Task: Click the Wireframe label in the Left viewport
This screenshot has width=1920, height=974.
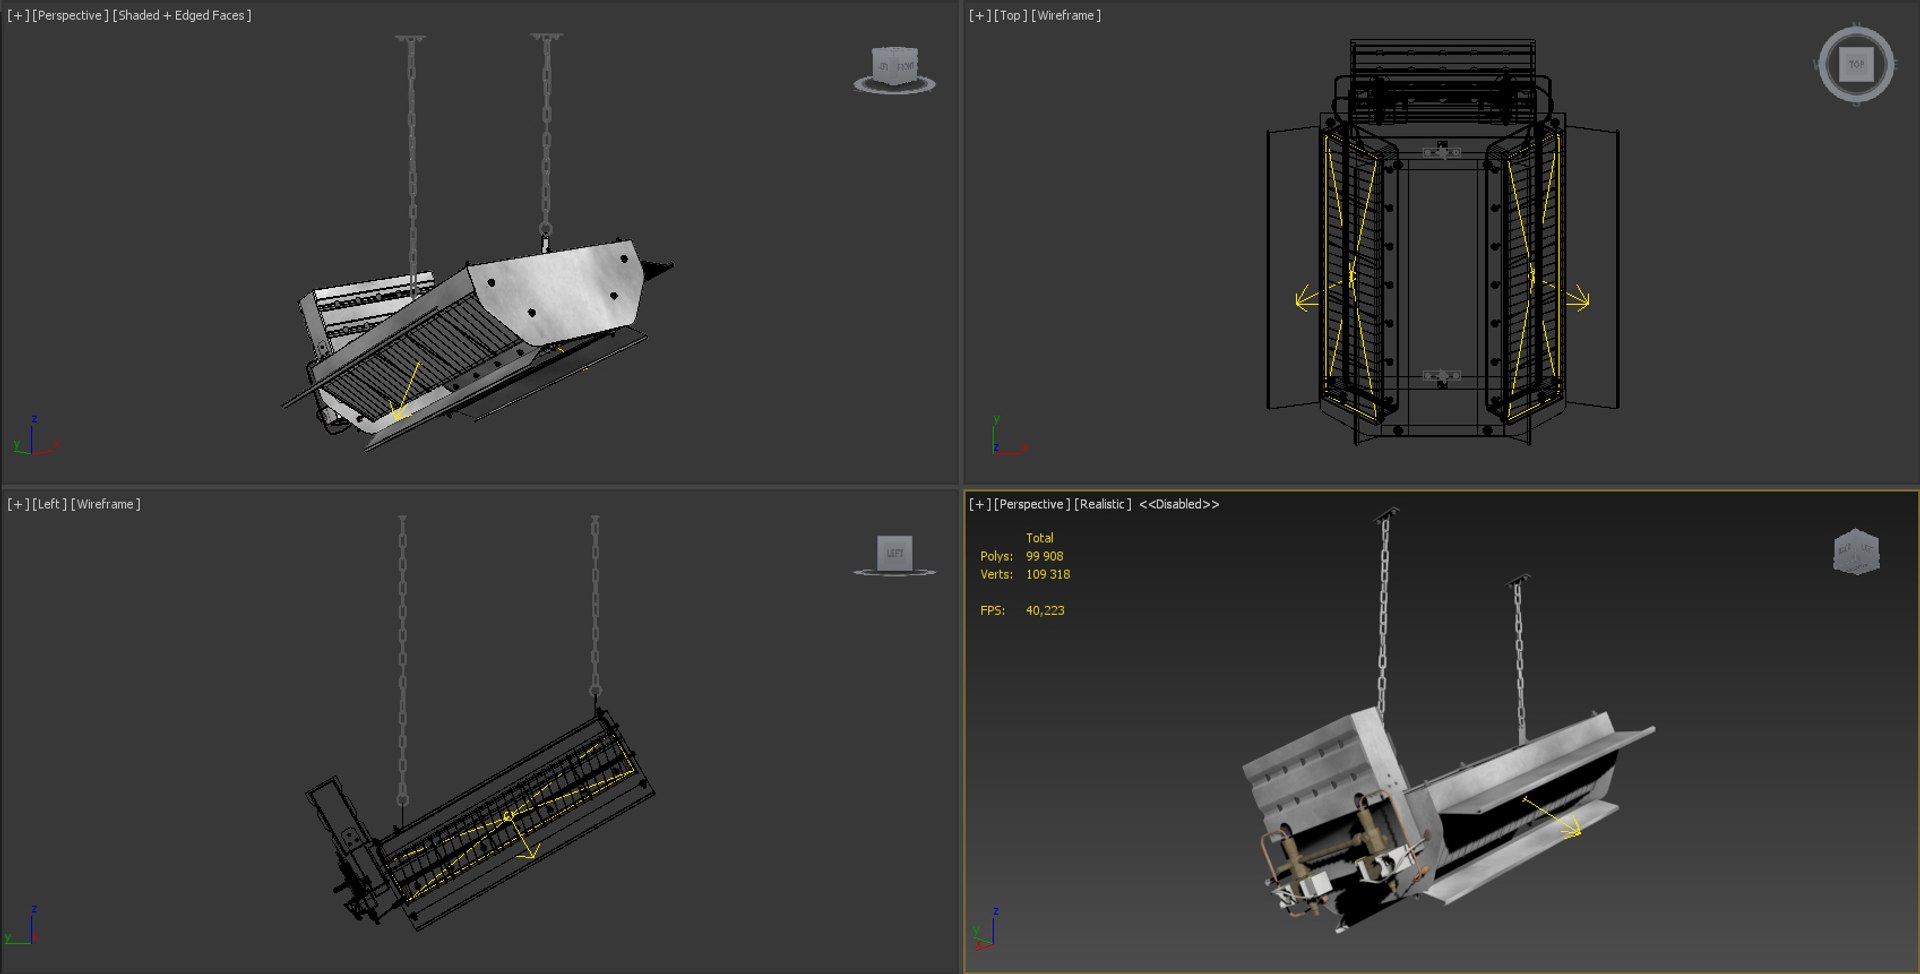Action: tap(105, 504)
